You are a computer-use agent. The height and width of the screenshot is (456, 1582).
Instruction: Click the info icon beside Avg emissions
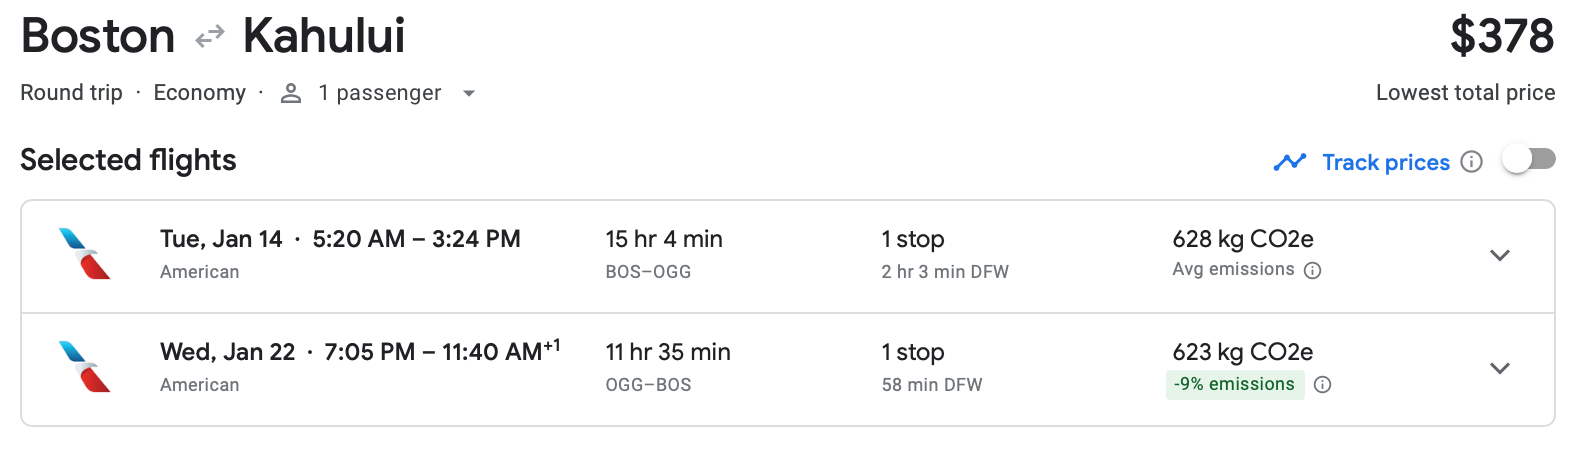point(1313,270)
